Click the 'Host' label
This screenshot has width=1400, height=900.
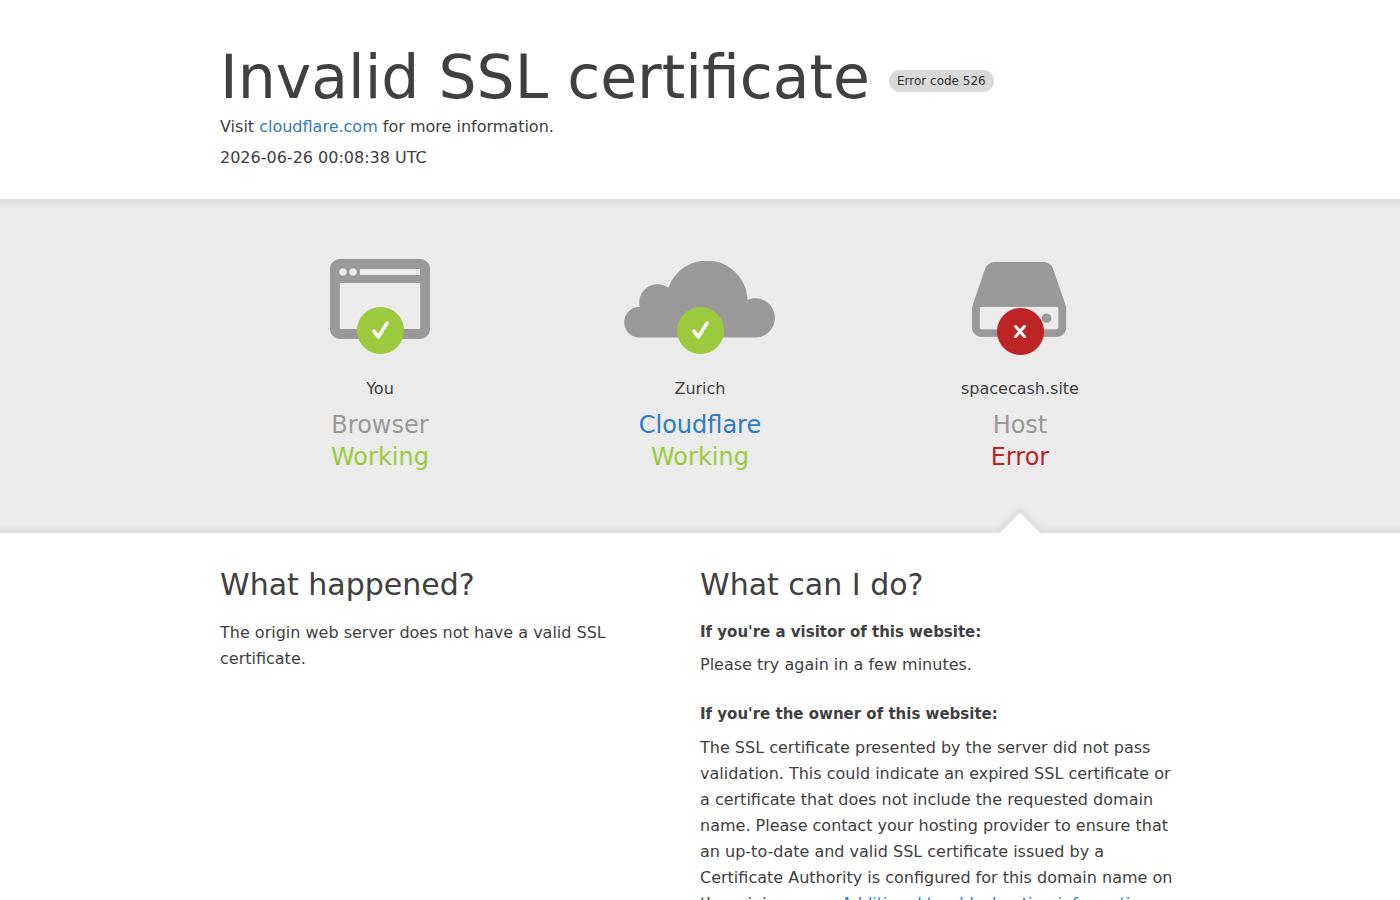point(1020,424)
